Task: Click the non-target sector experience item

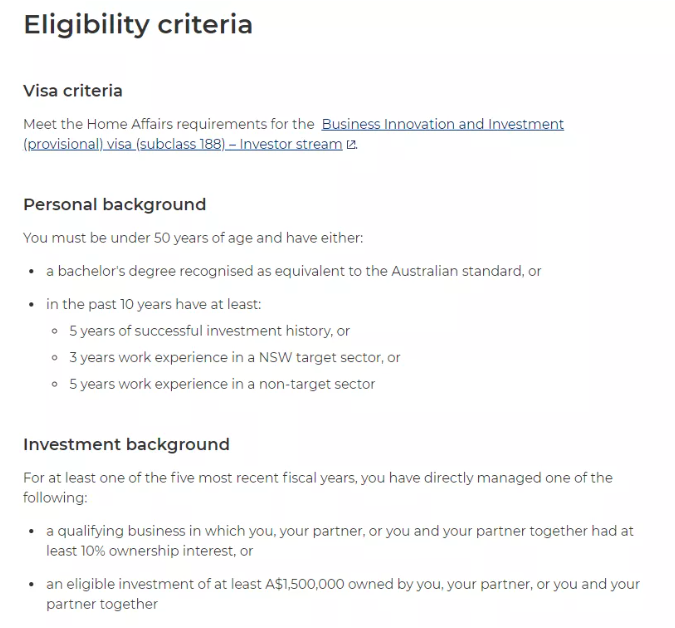Action: pyautogui.click(x=222, y=384)
